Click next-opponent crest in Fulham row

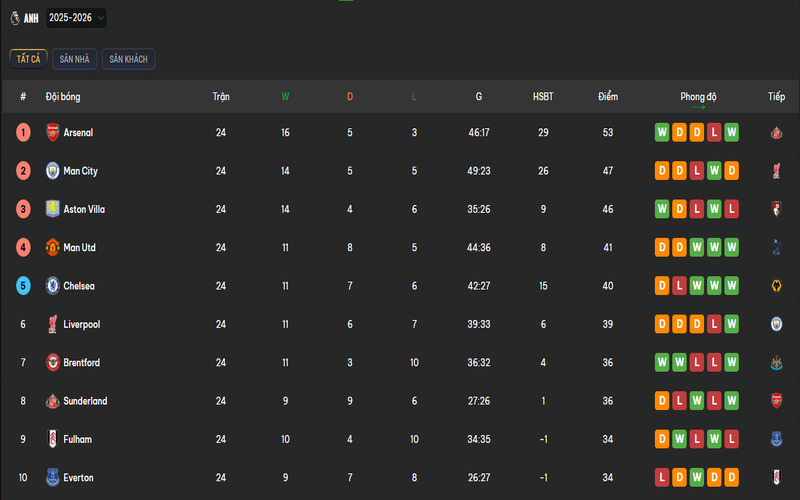coord(775,439)
